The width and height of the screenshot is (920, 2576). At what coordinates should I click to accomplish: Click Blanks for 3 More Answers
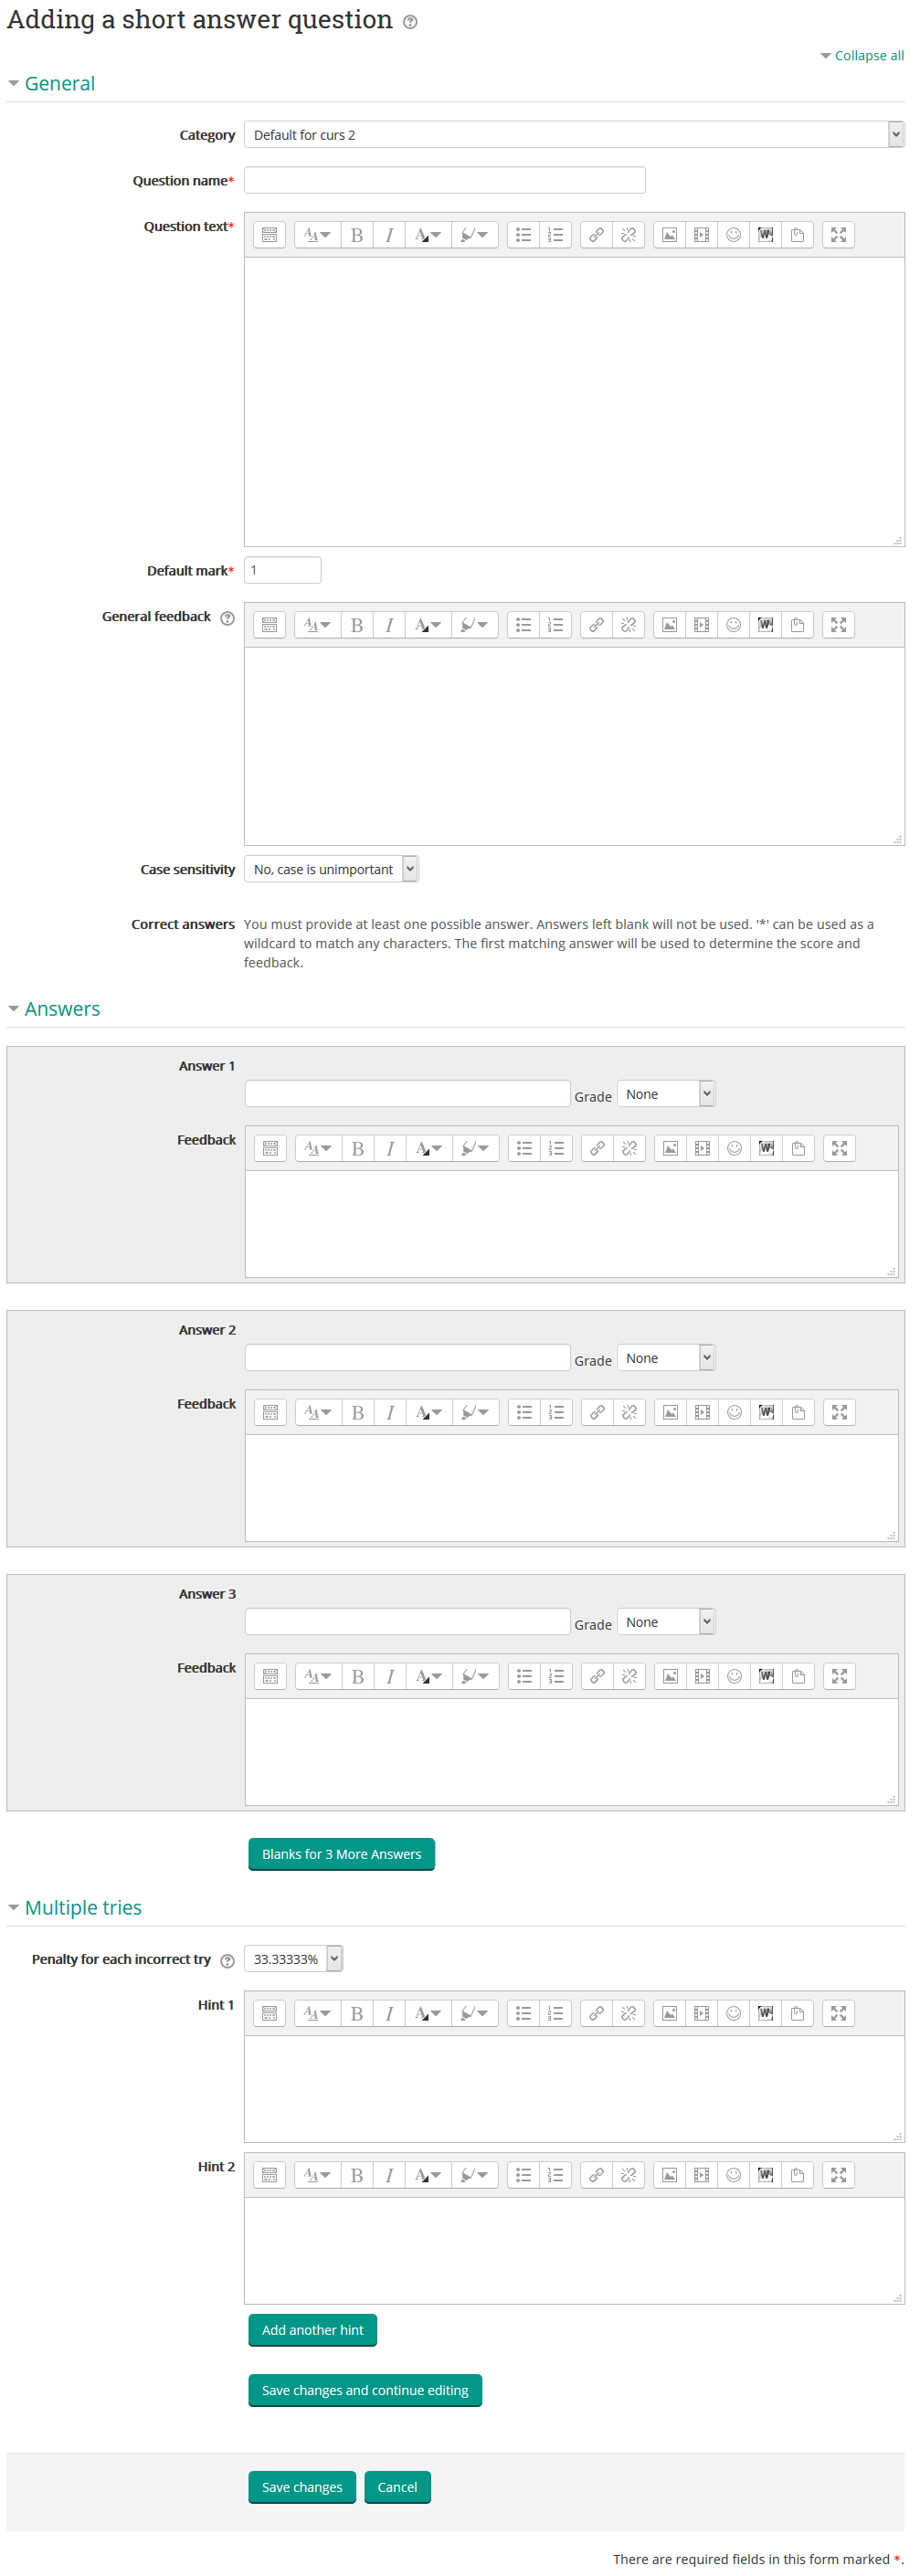tap(341, 1855)
